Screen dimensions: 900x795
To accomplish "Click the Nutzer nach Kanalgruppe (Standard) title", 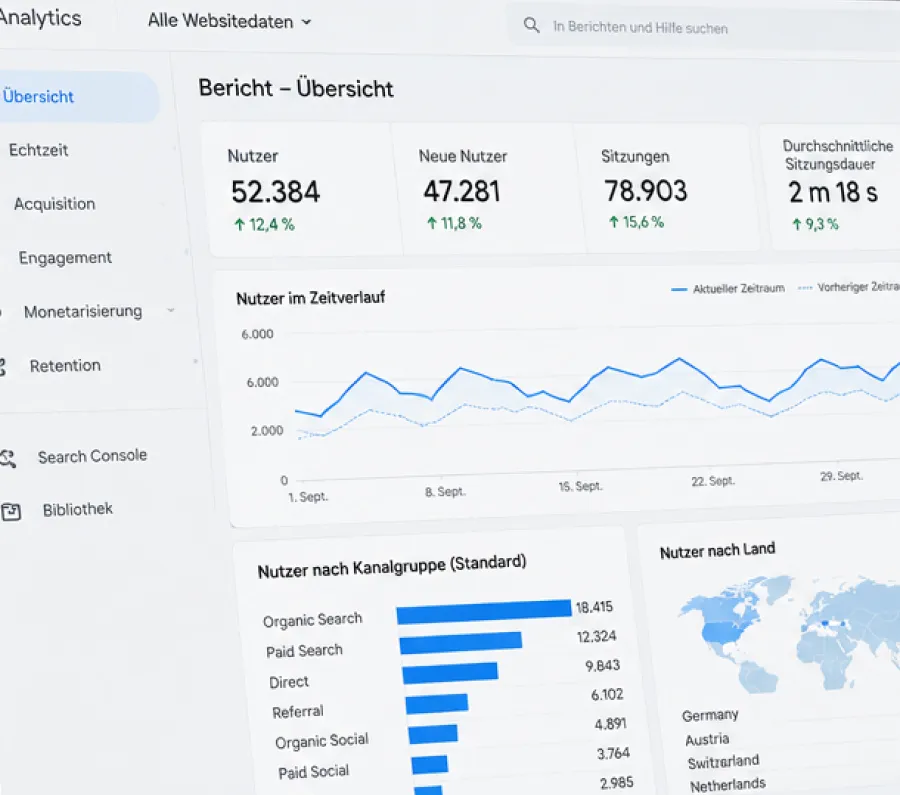I will pyautogui.click(x=392, y=566).
